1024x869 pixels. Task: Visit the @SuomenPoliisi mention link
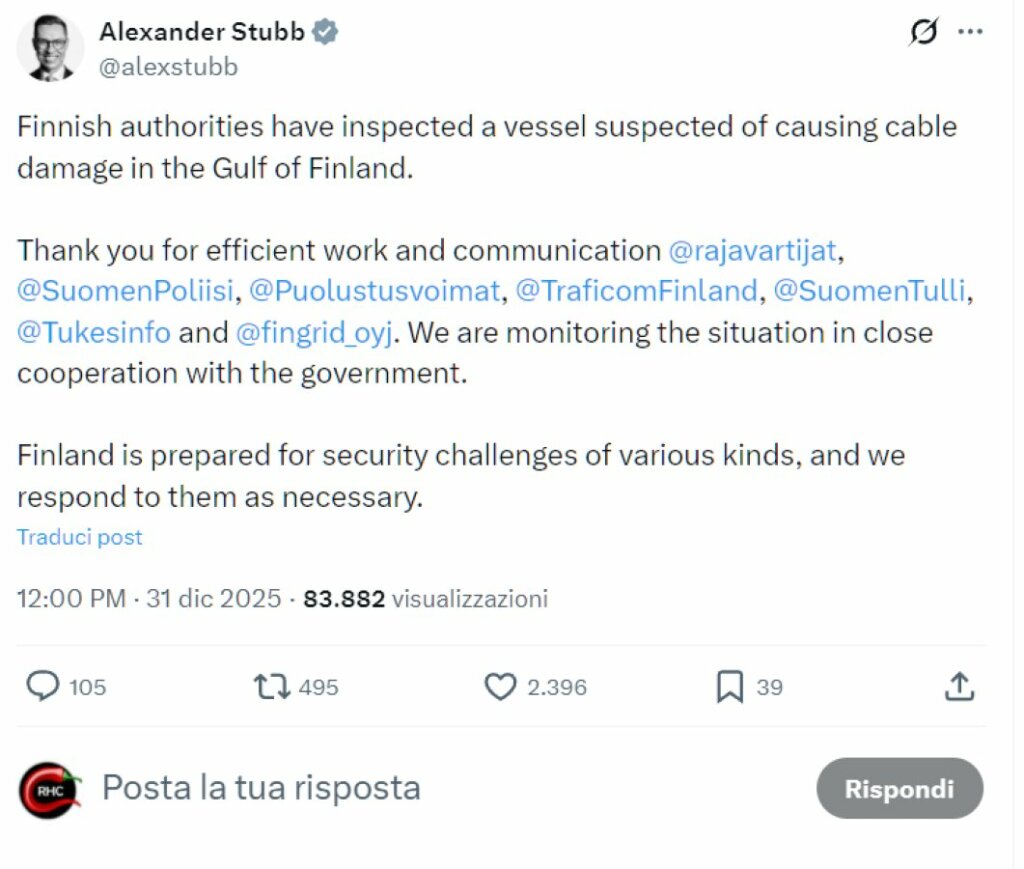point(125,291)
